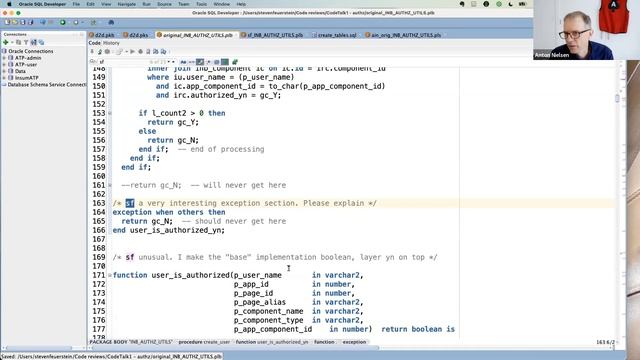The image size is (640, 360).
Task: Click PACKAGE BODY INB_AUTHZ_UTILS breadcrumb
Action: (x=131, y=342)
